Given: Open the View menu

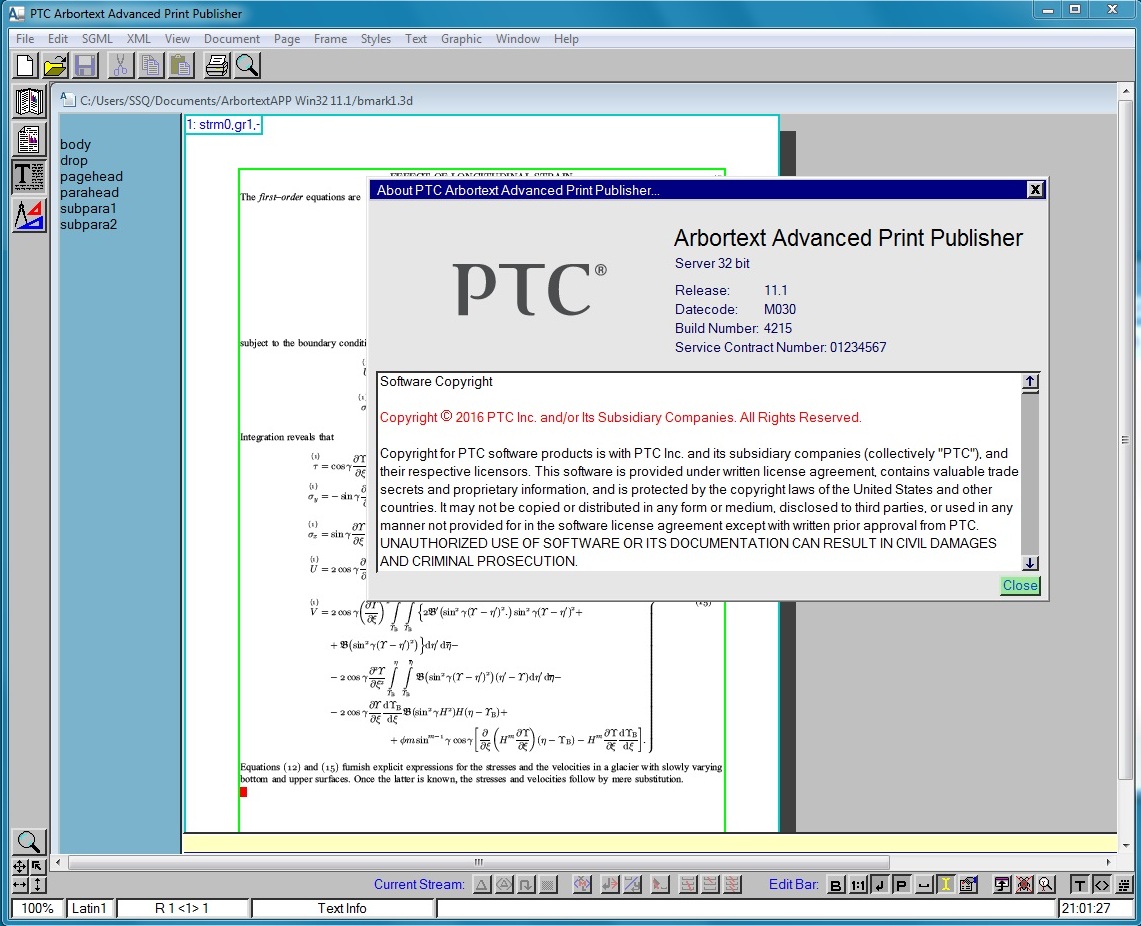Looking at the screenshot, I should coord(177,39).
